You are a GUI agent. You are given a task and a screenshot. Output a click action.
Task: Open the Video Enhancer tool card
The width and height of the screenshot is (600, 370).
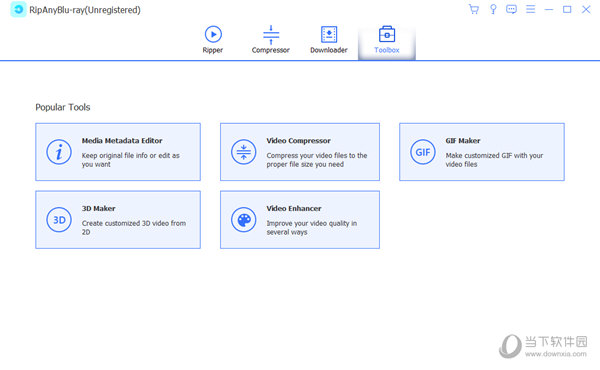[x=300, y=220]
